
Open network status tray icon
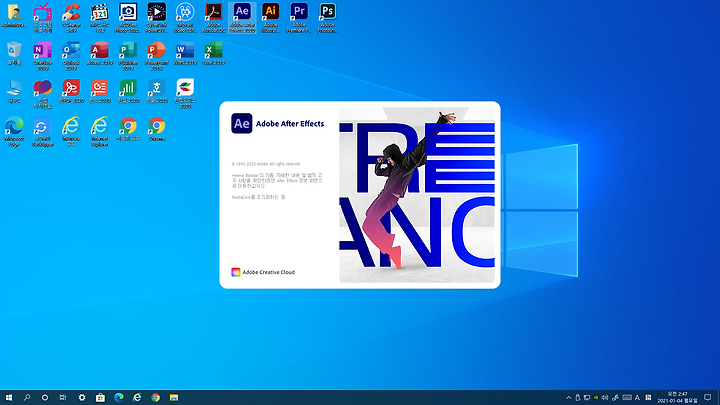pos(587,398)
